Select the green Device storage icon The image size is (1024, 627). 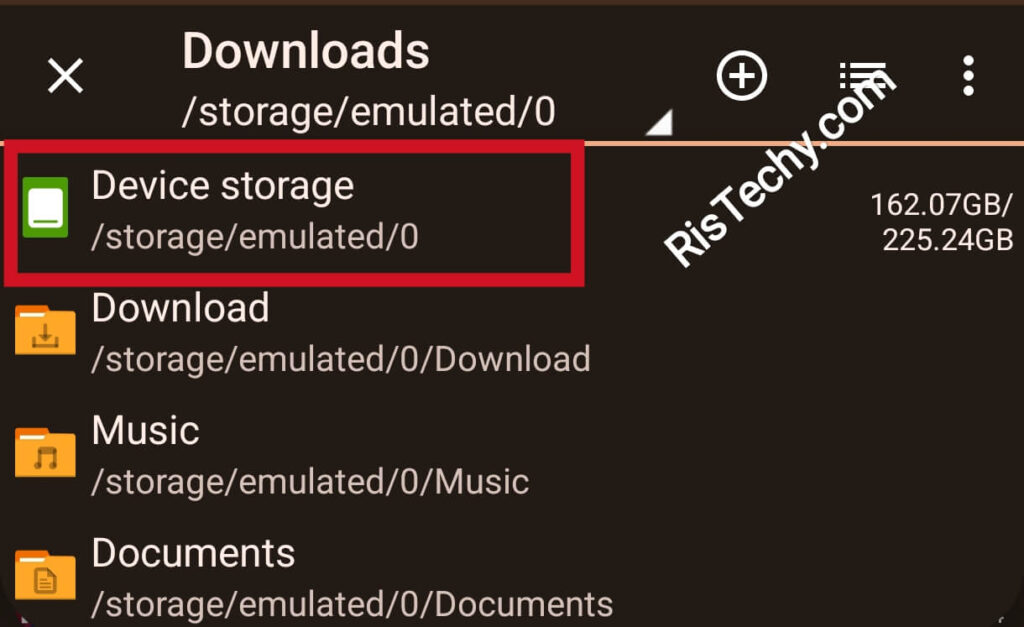click(45, 207)
